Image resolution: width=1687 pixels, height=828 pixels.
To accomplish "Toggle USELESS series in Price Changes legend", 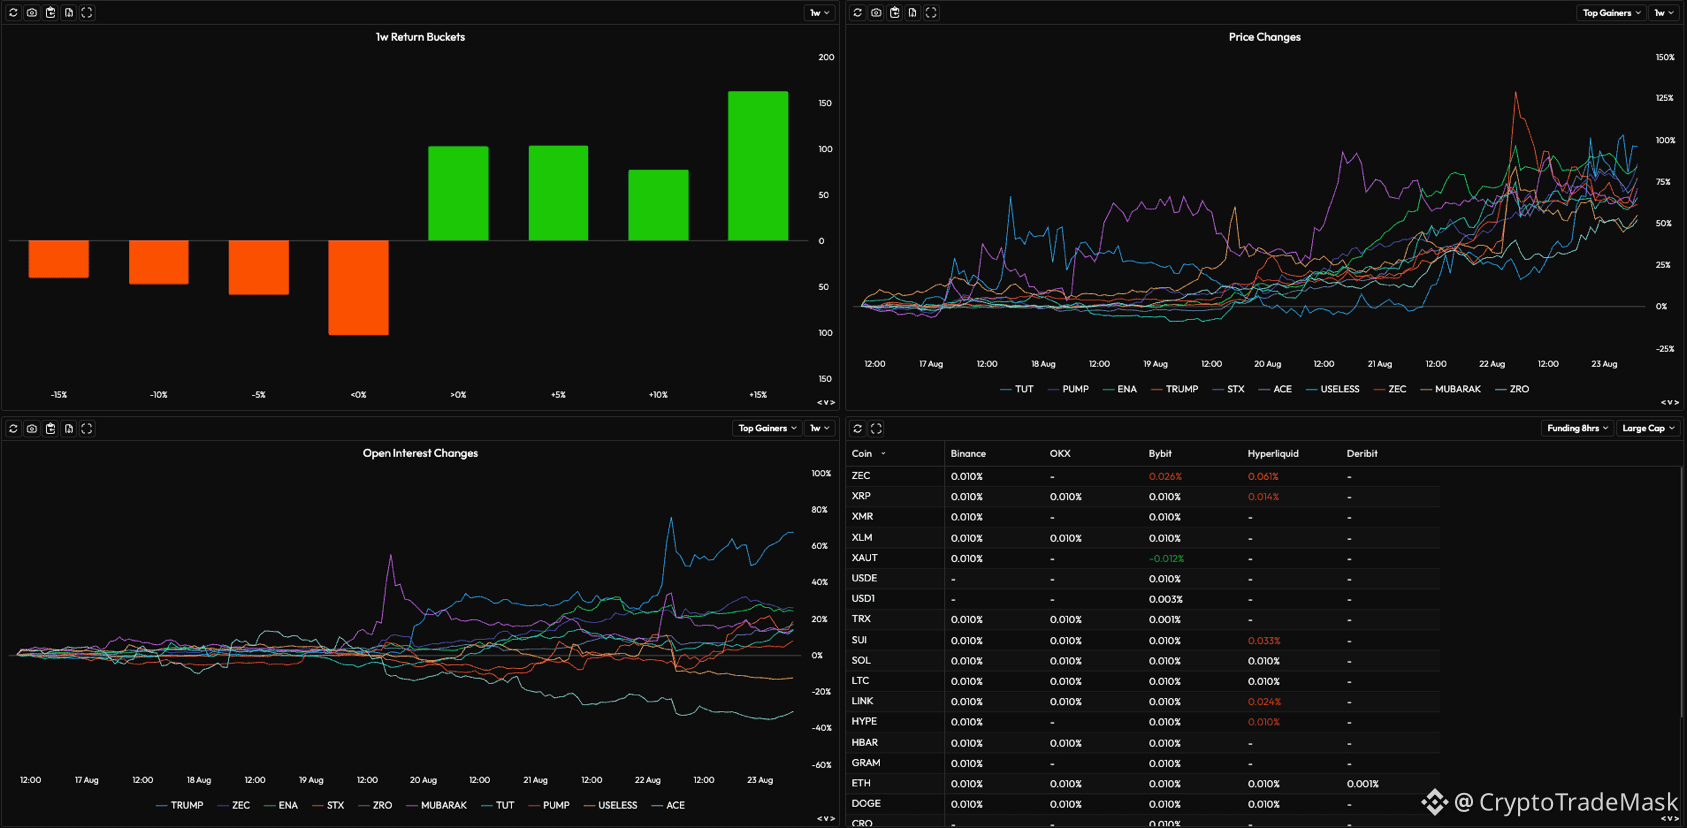I will (x=1332, y=390).
